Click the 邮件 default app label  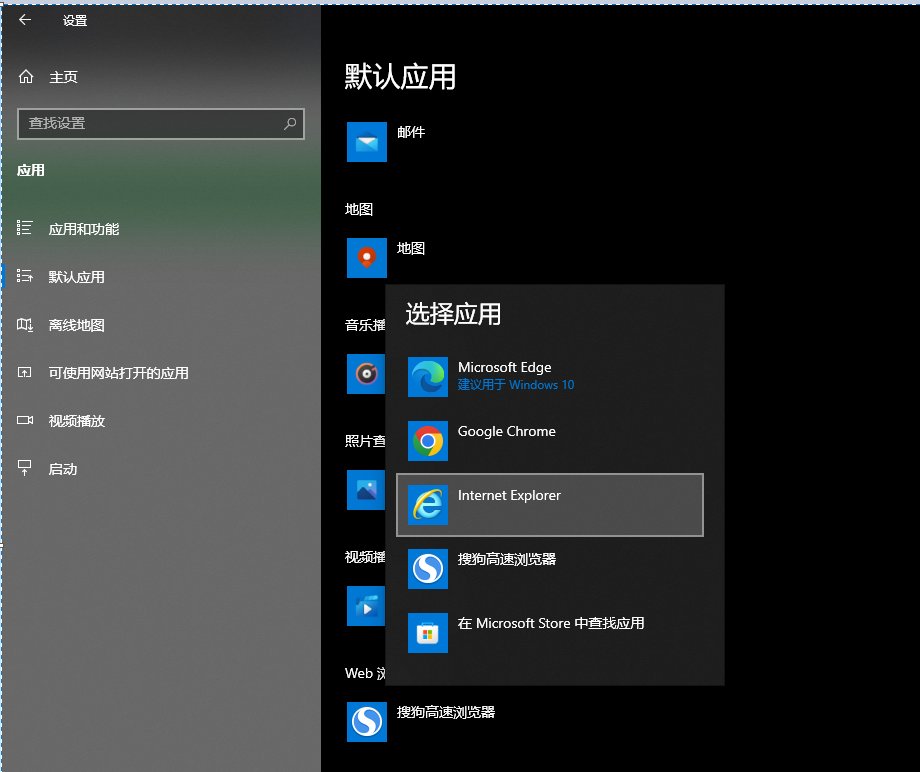(x=411, y=133)
